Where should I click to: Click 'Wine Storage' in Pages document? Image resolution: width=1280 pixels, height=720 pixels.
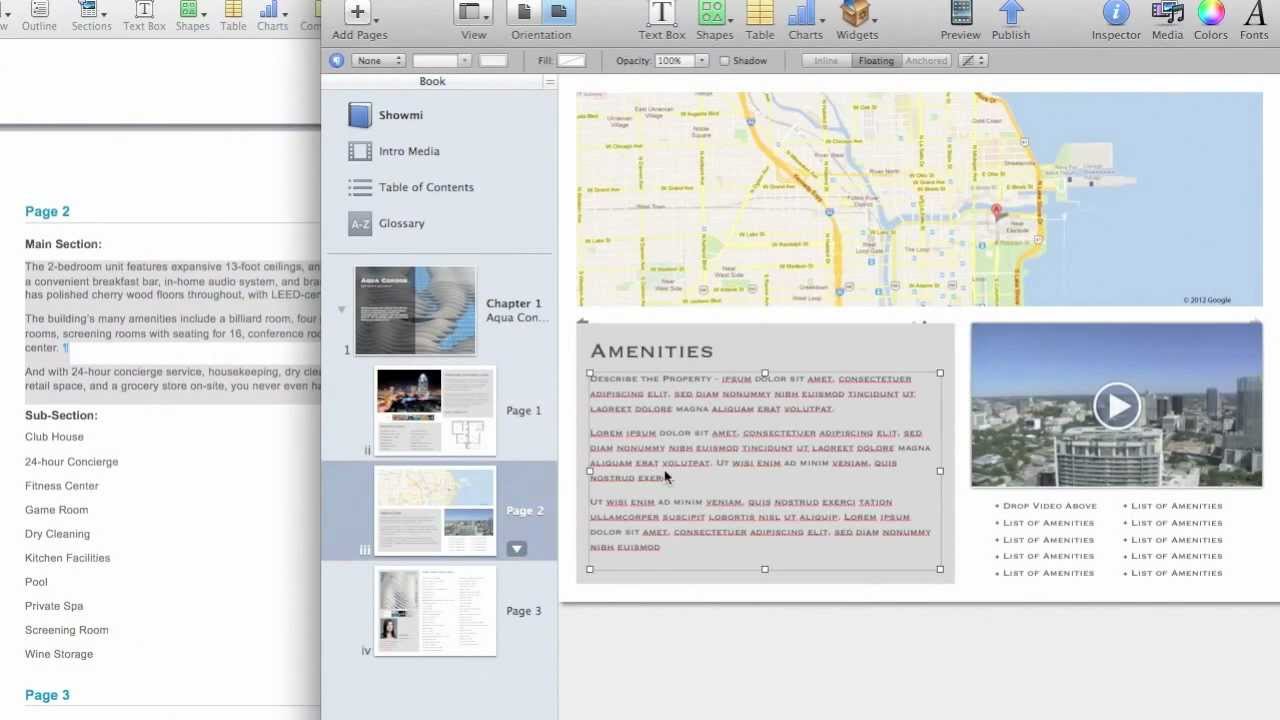pos(59,654)
